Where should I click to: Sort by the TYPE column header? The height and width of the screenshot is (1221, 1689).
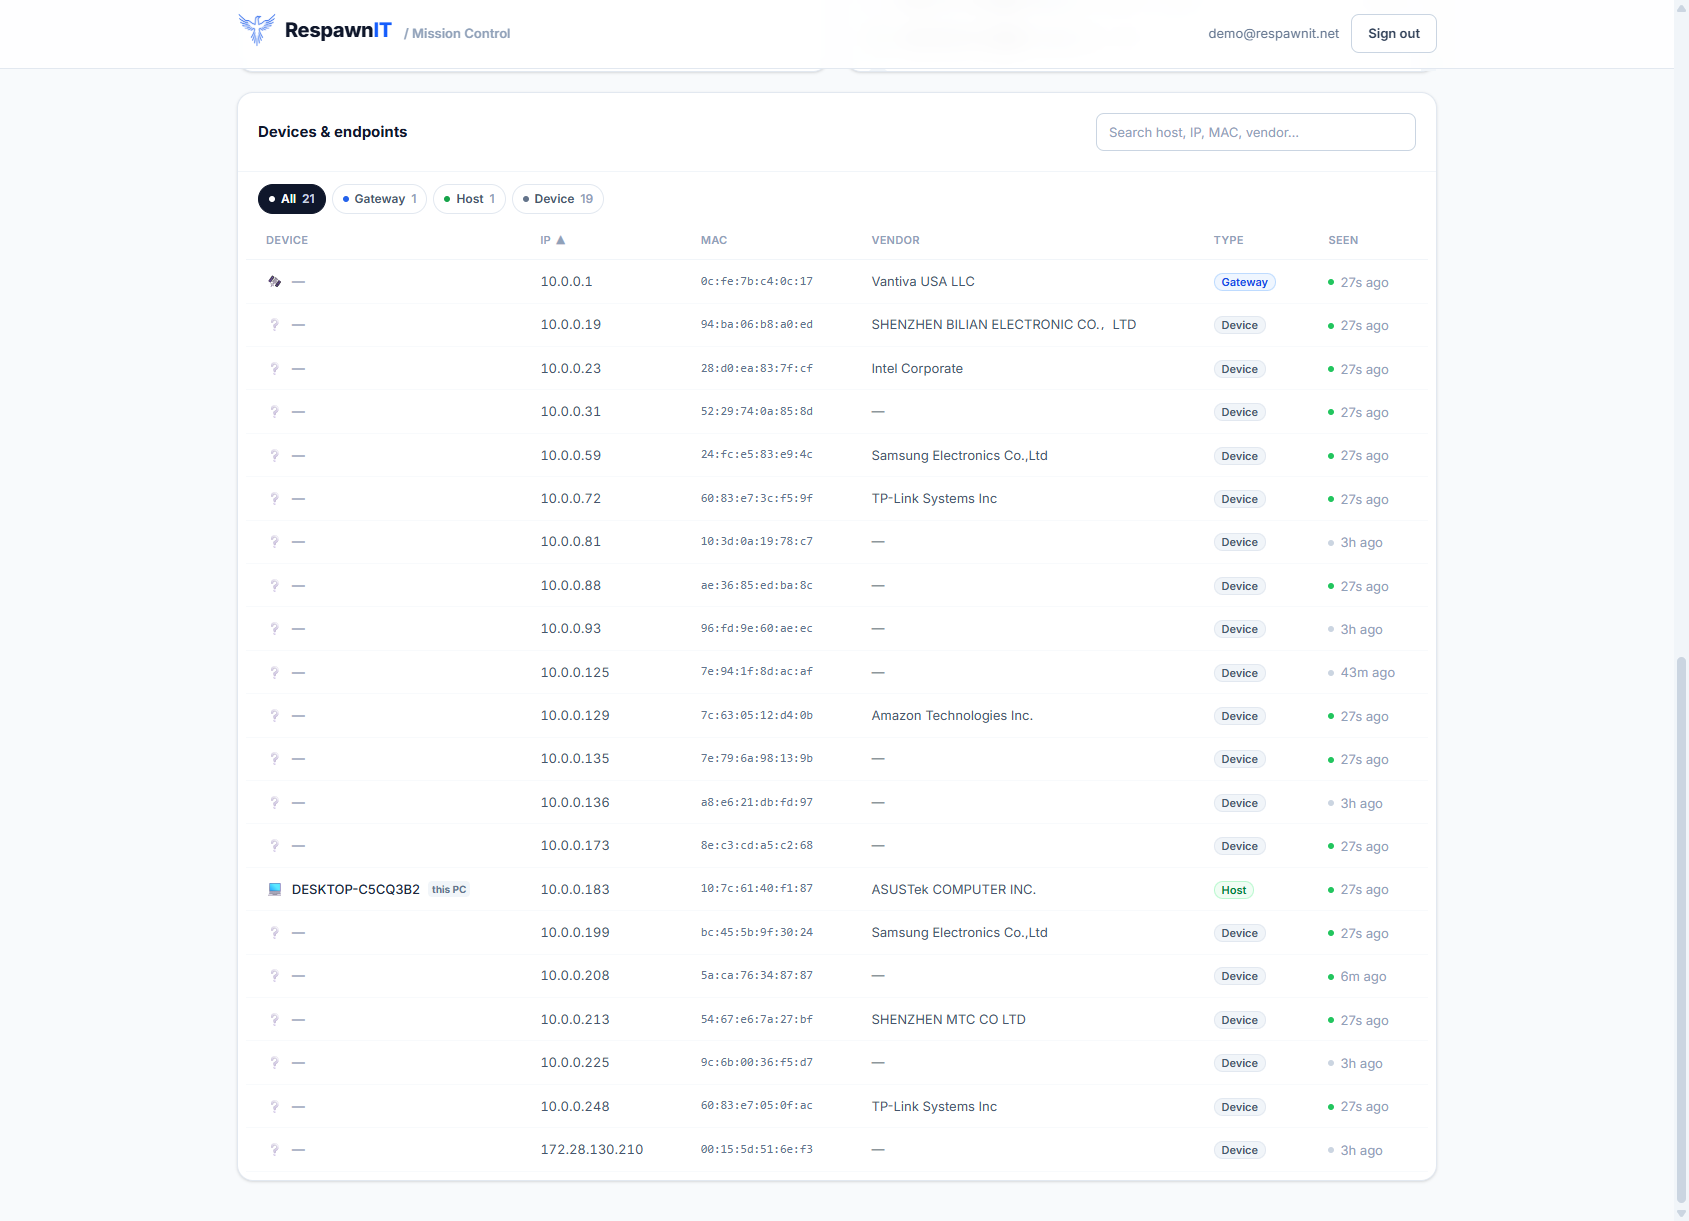(x=1229, y=240)
